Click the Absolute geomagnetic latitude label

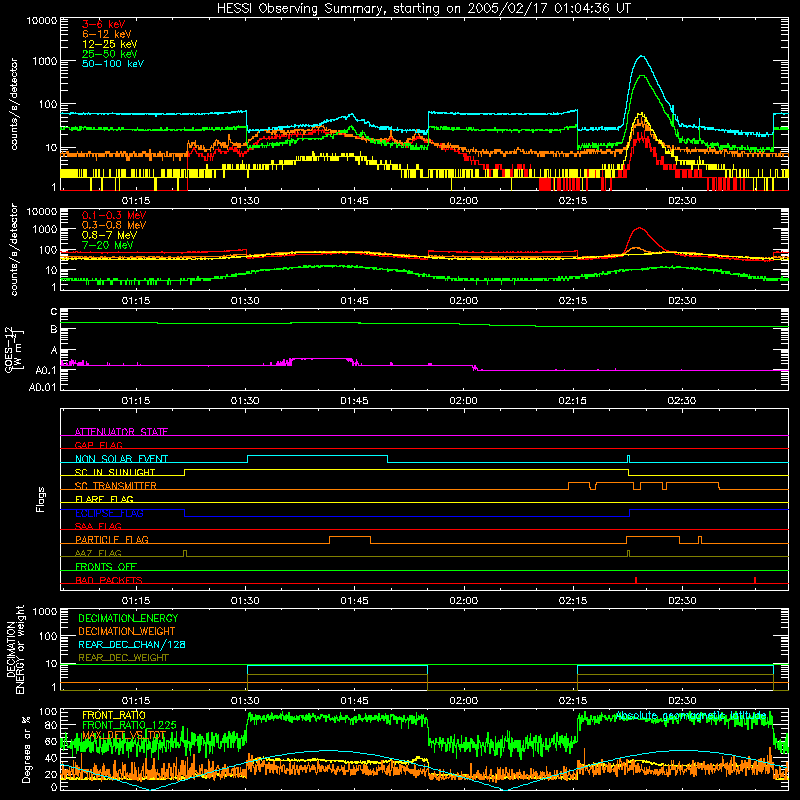[x=690, y=716]
